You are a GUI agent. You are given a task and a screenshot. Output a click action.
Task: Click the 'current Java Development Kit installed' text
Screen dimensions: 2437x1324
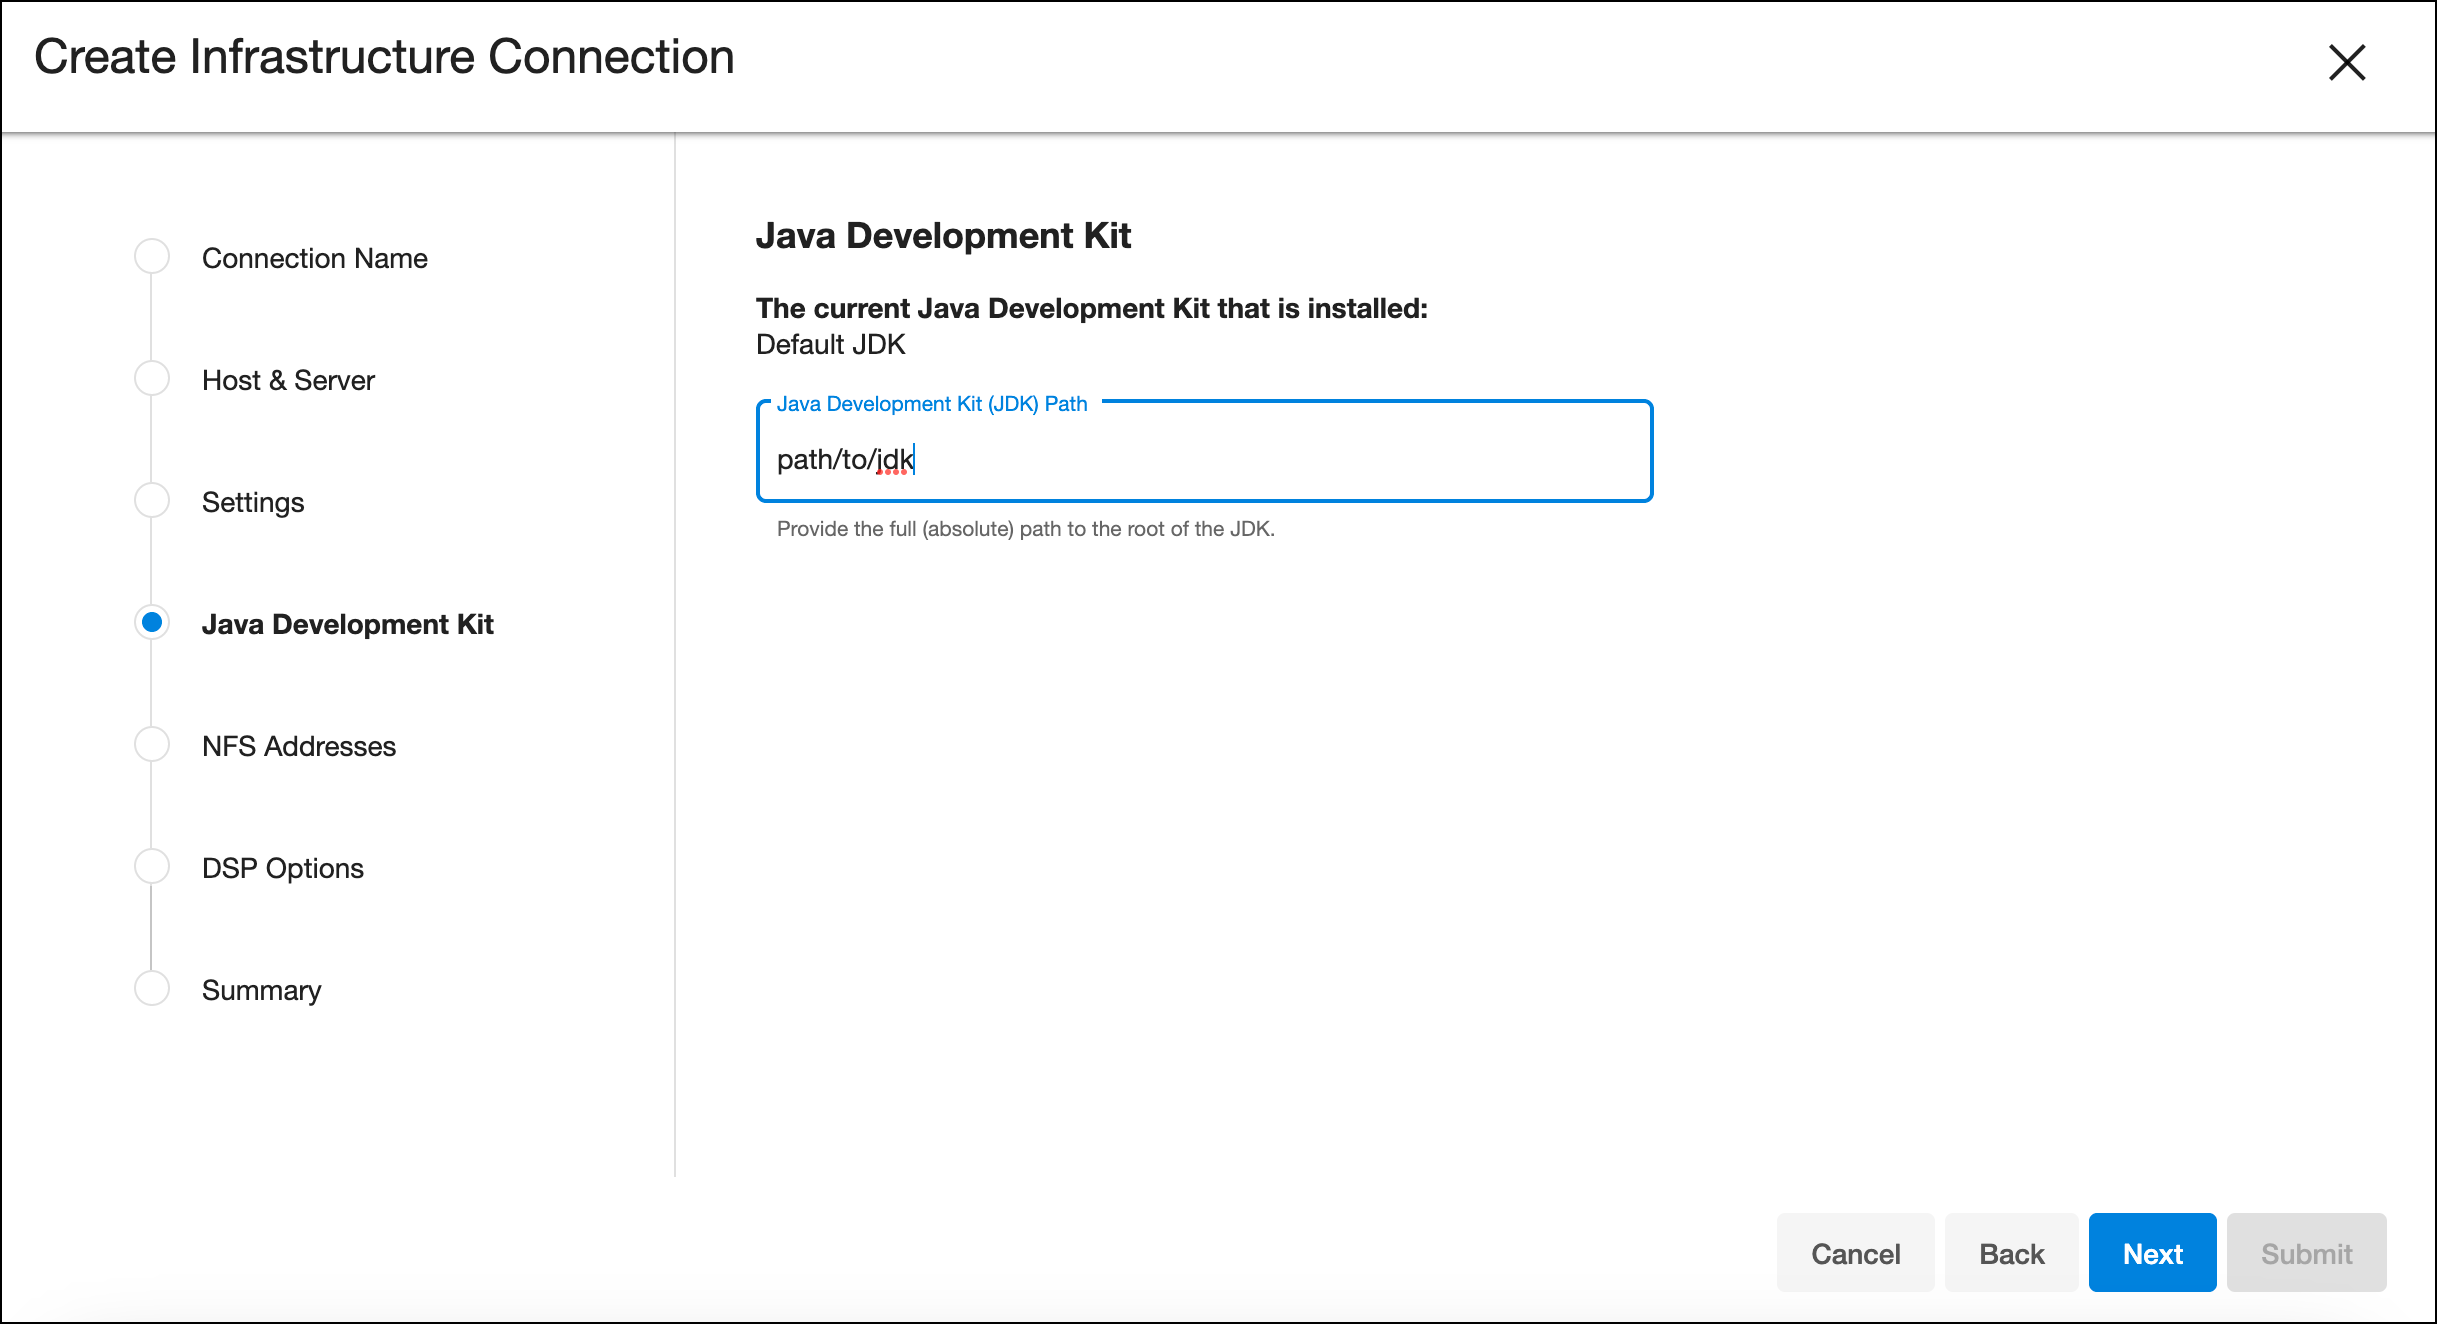pyautogui.click(x=1092, y=308)
